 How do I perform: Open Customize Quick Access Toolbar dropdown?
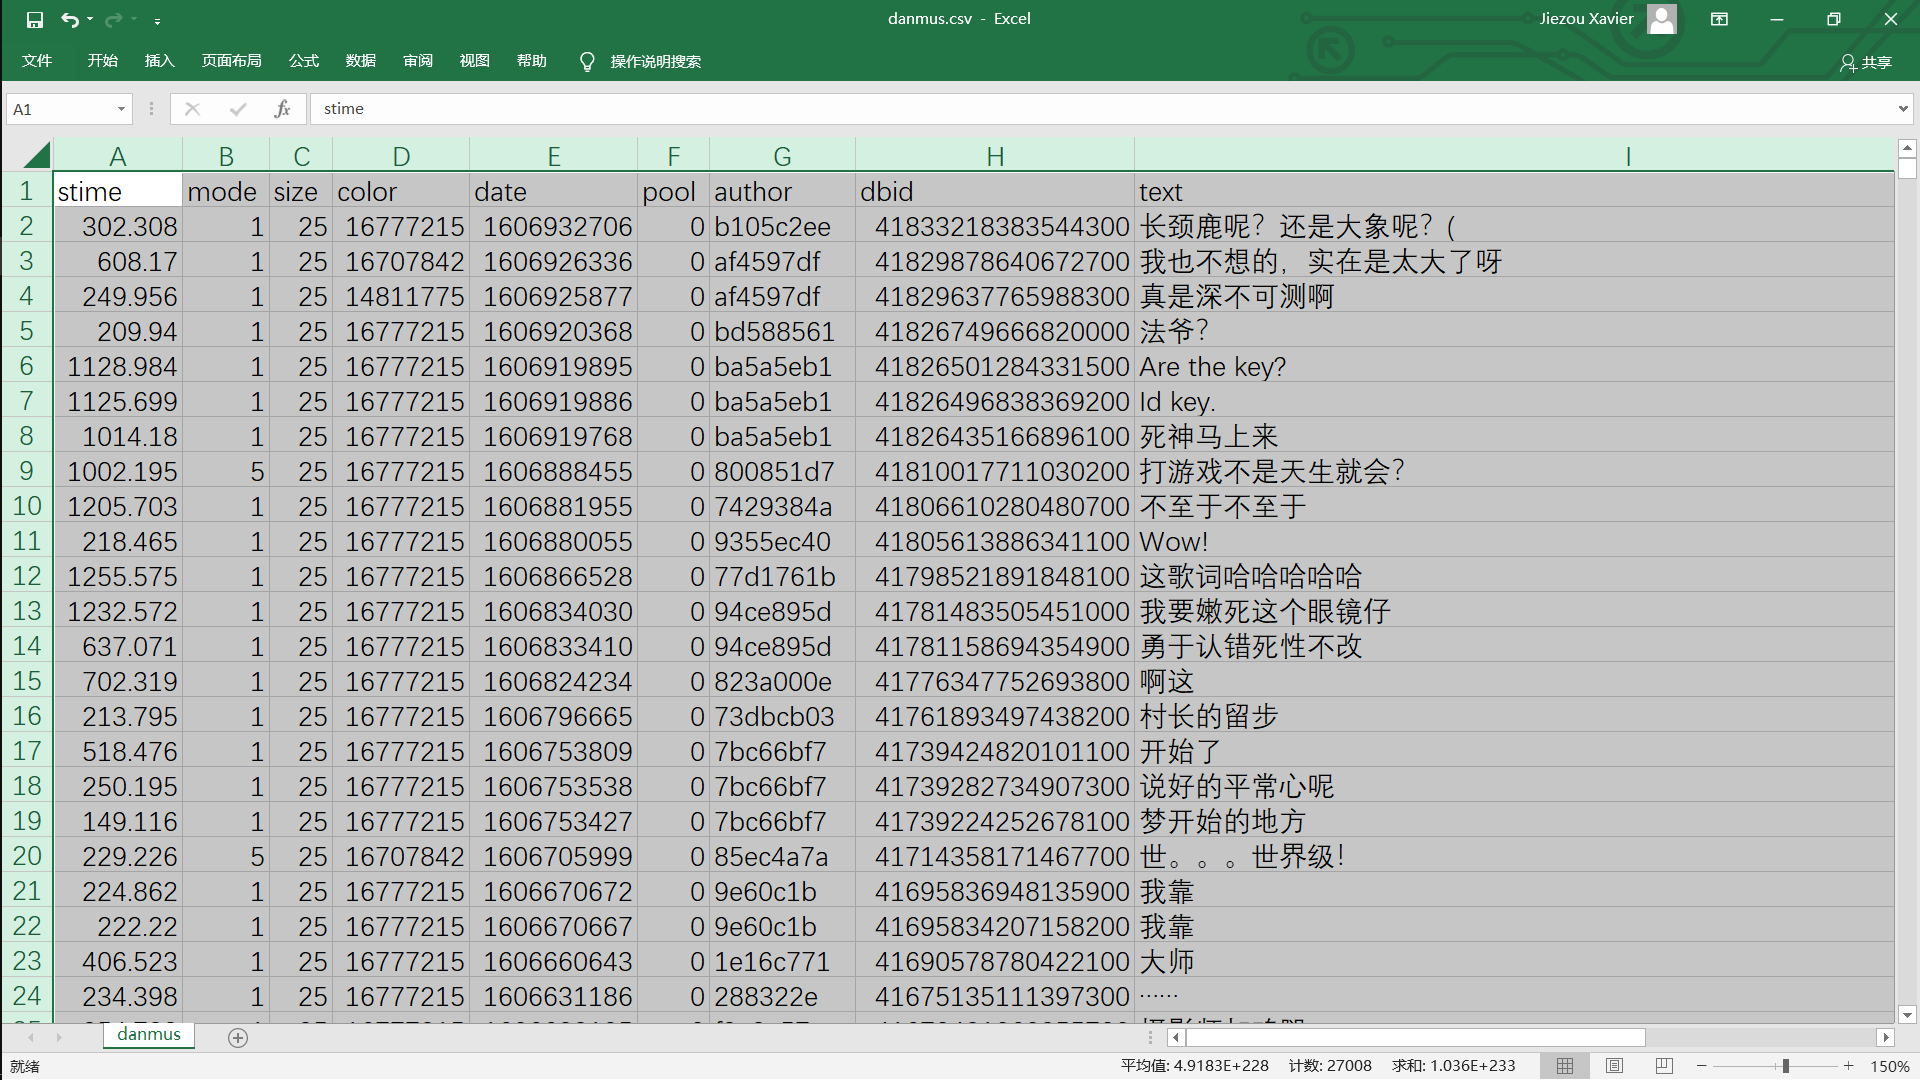pos(158,20)
